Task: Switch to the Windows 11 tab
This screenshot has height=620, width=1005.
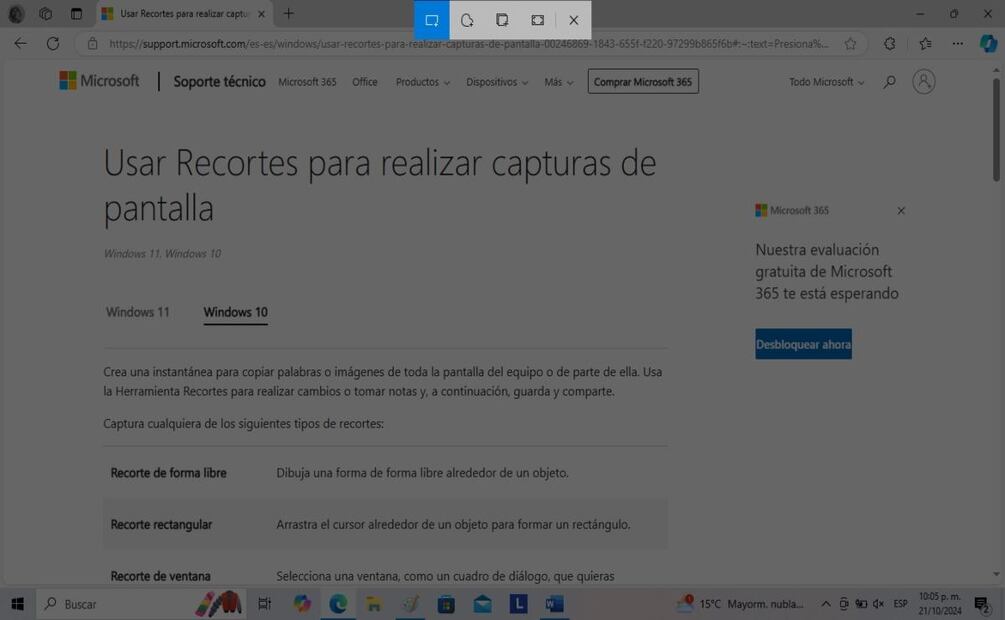Action: coord(138,312)
